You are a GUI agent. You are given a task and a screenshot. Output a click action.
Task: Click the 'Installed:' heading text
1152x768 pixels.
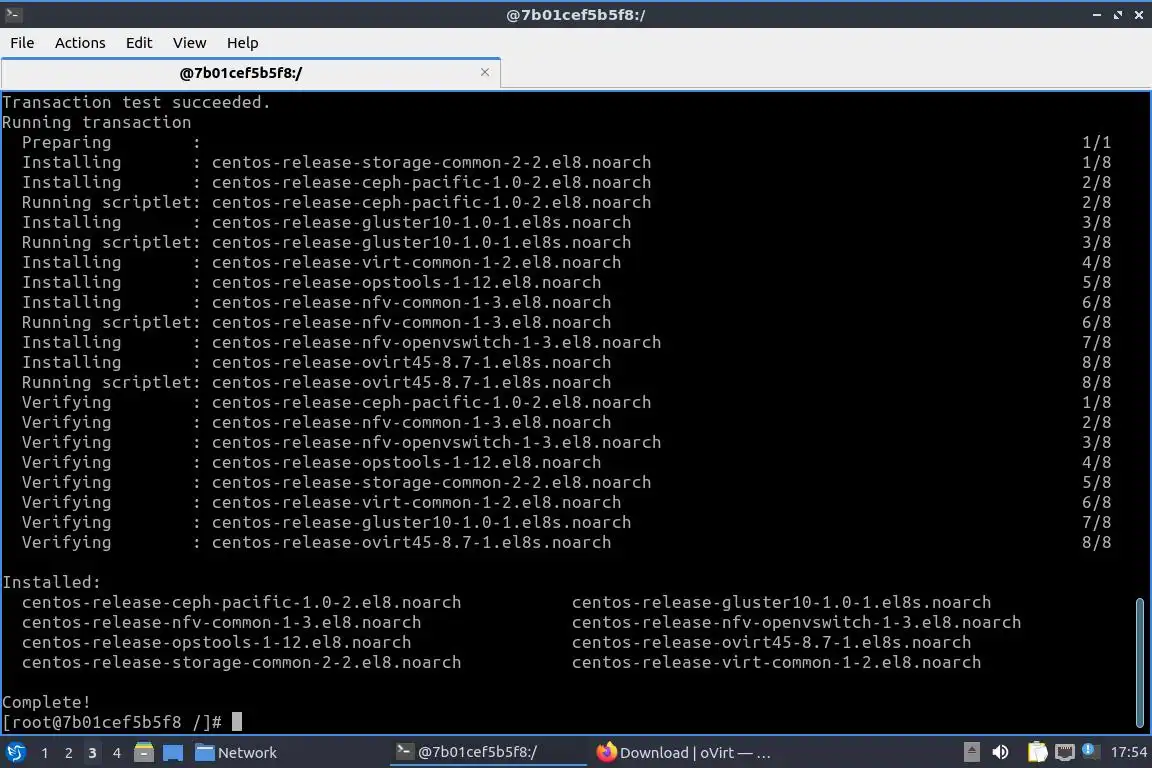(51, 582)
